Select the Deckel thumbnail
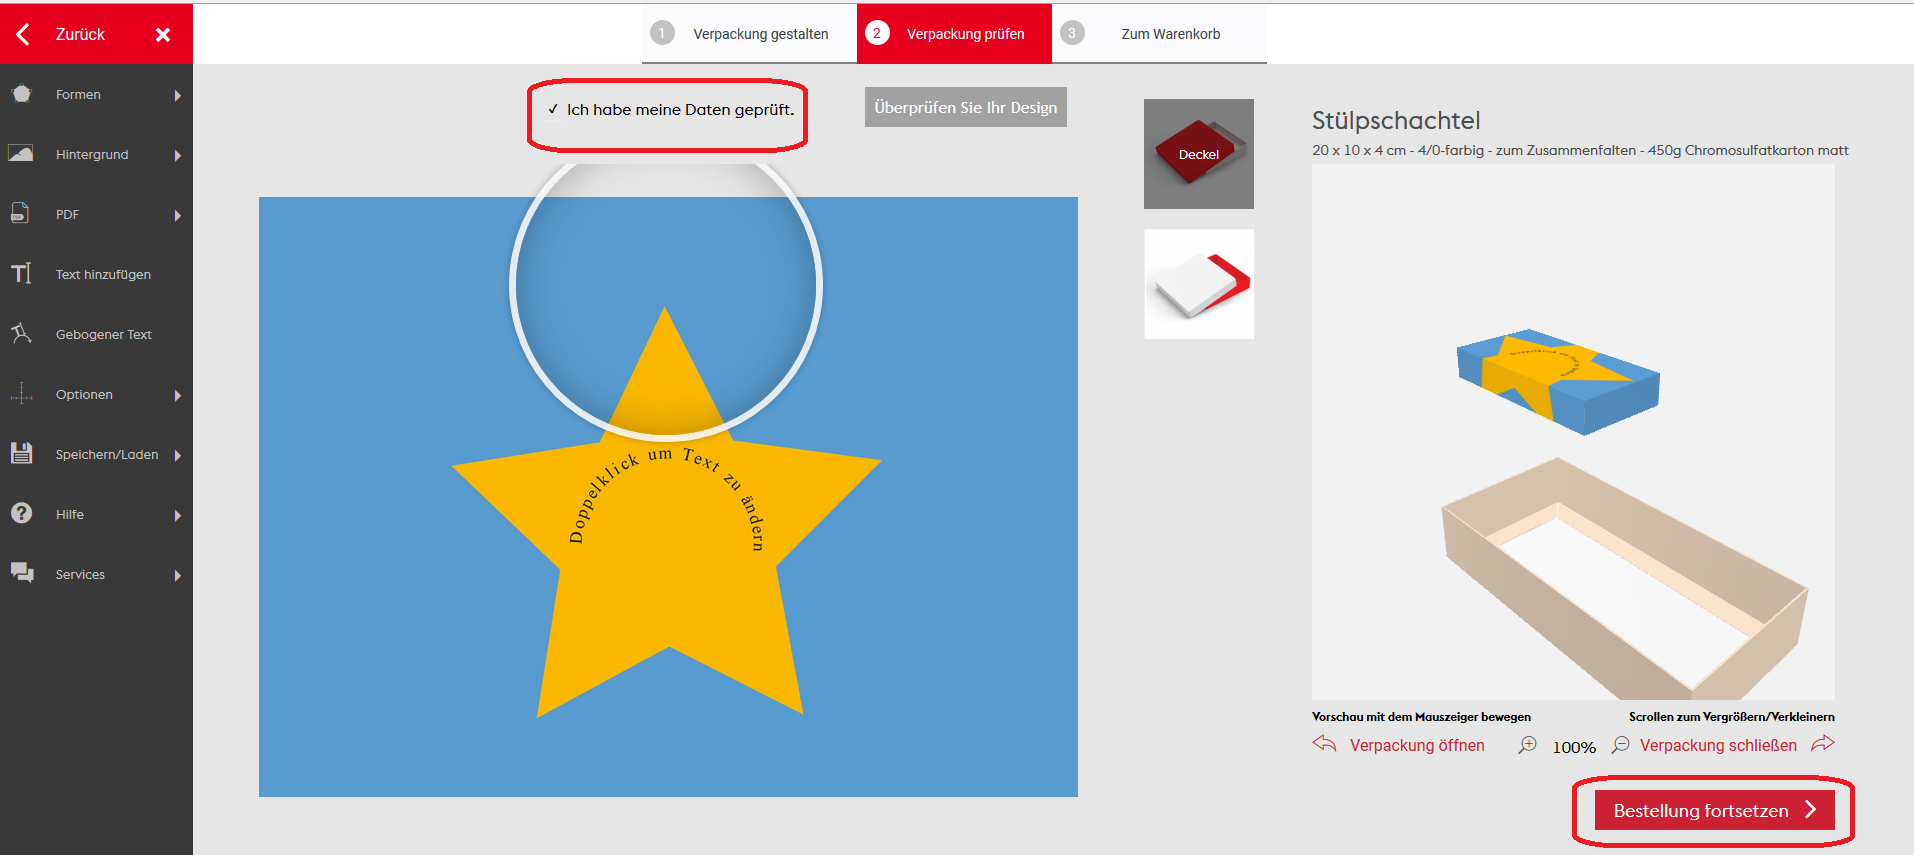1914x855 pixels. [x=1198, y=154]
